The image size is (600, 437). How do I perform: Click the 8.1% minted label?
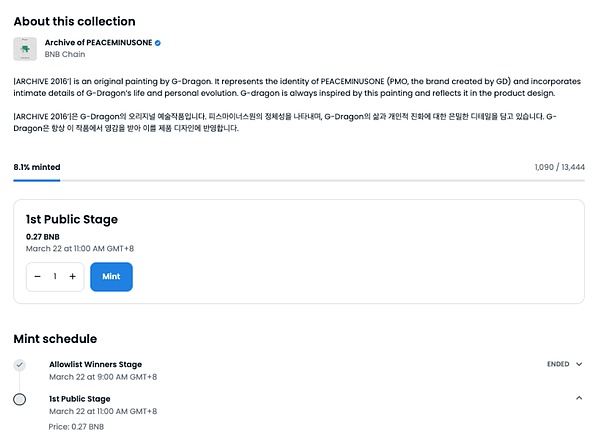point(37,167)
